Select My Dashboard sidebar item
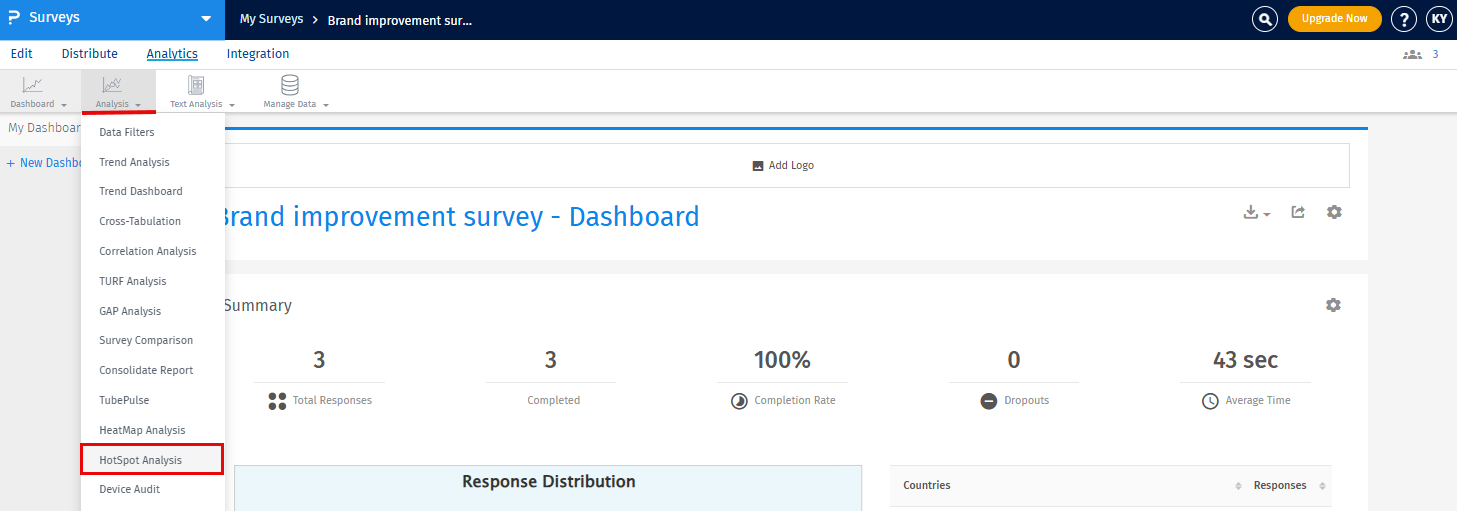1457x511 pixels. 43,128
